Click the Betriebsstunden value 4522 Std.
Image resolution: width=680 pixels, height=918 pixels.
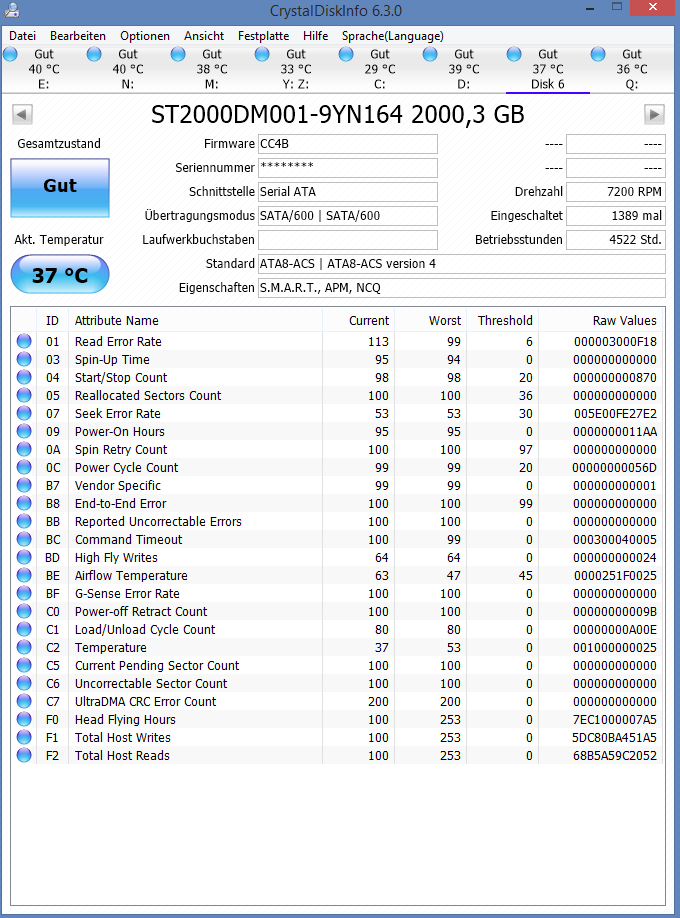pos(616,239)
